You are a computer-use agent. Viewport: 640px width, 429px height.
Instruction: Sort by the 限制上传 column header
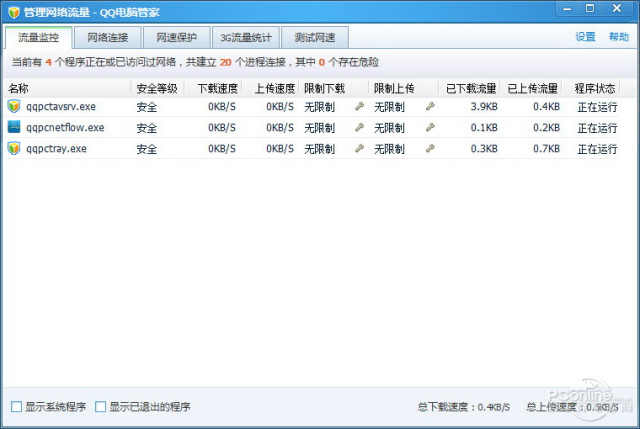(x=404, y=88)
